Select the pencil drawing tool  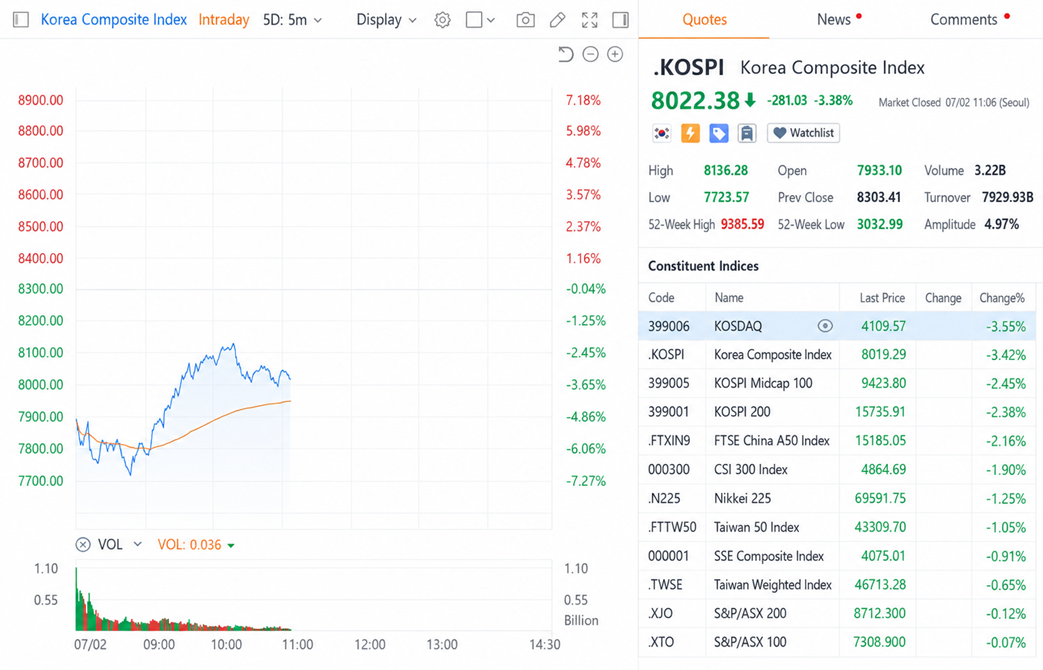557,20
